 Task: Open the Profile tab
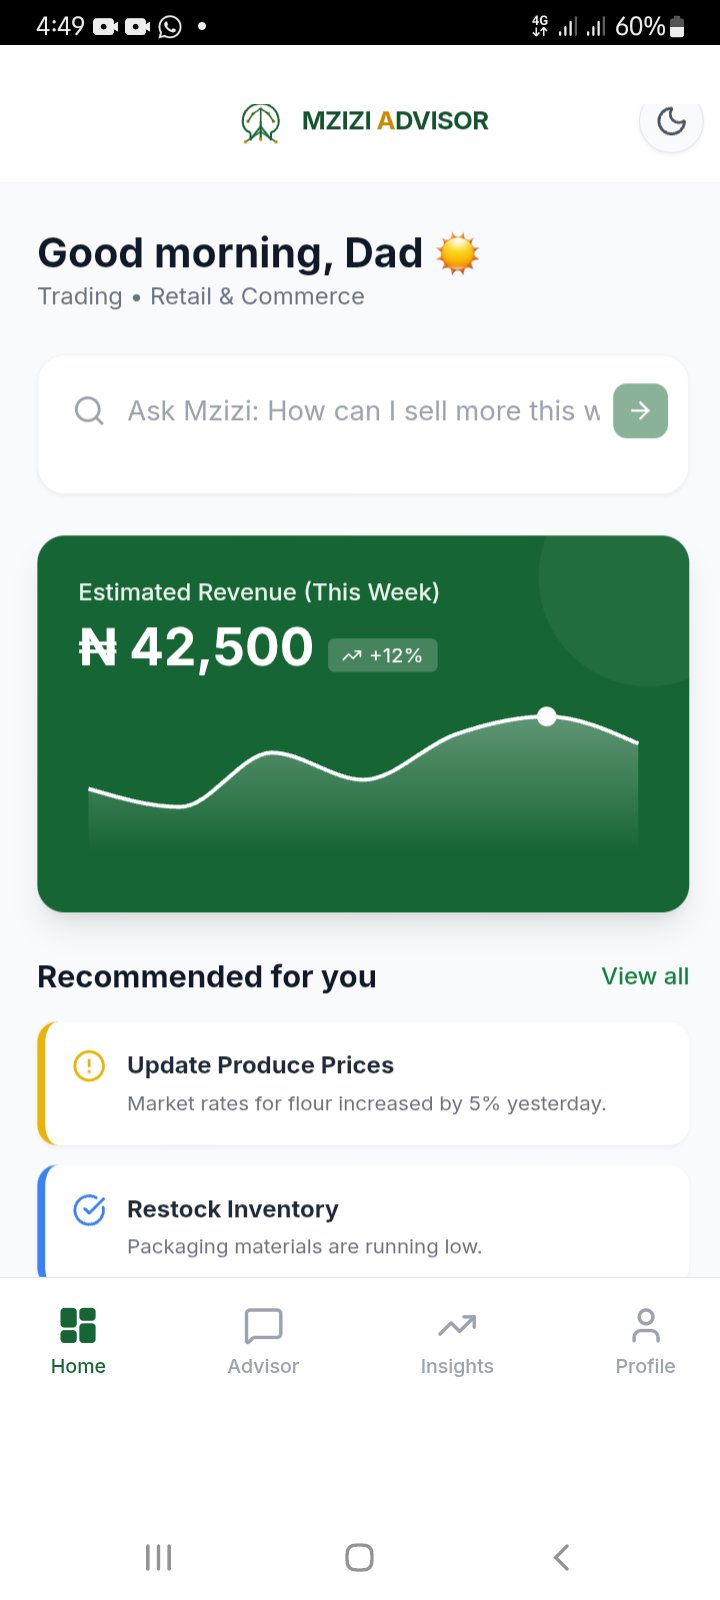tap(645, 1340)
